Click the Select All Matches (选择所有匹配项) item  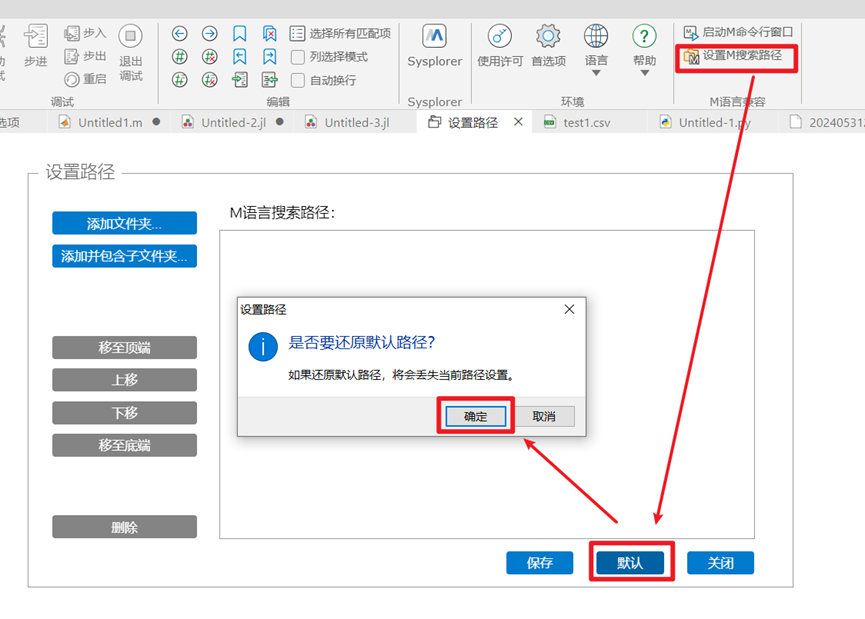click(x=340, y=34)
